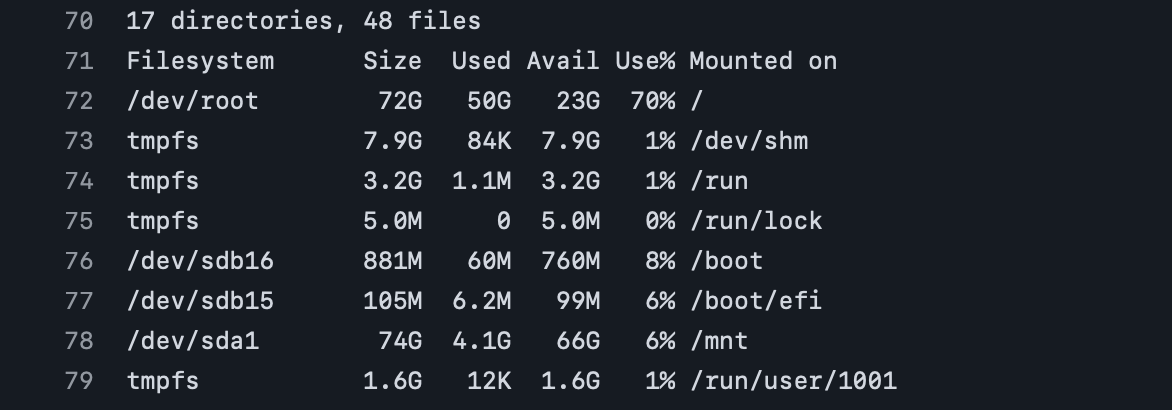The image size is (1172, 410).
Task: Click line number 76 for /dev/sdb16
Action: click(78, 261)
